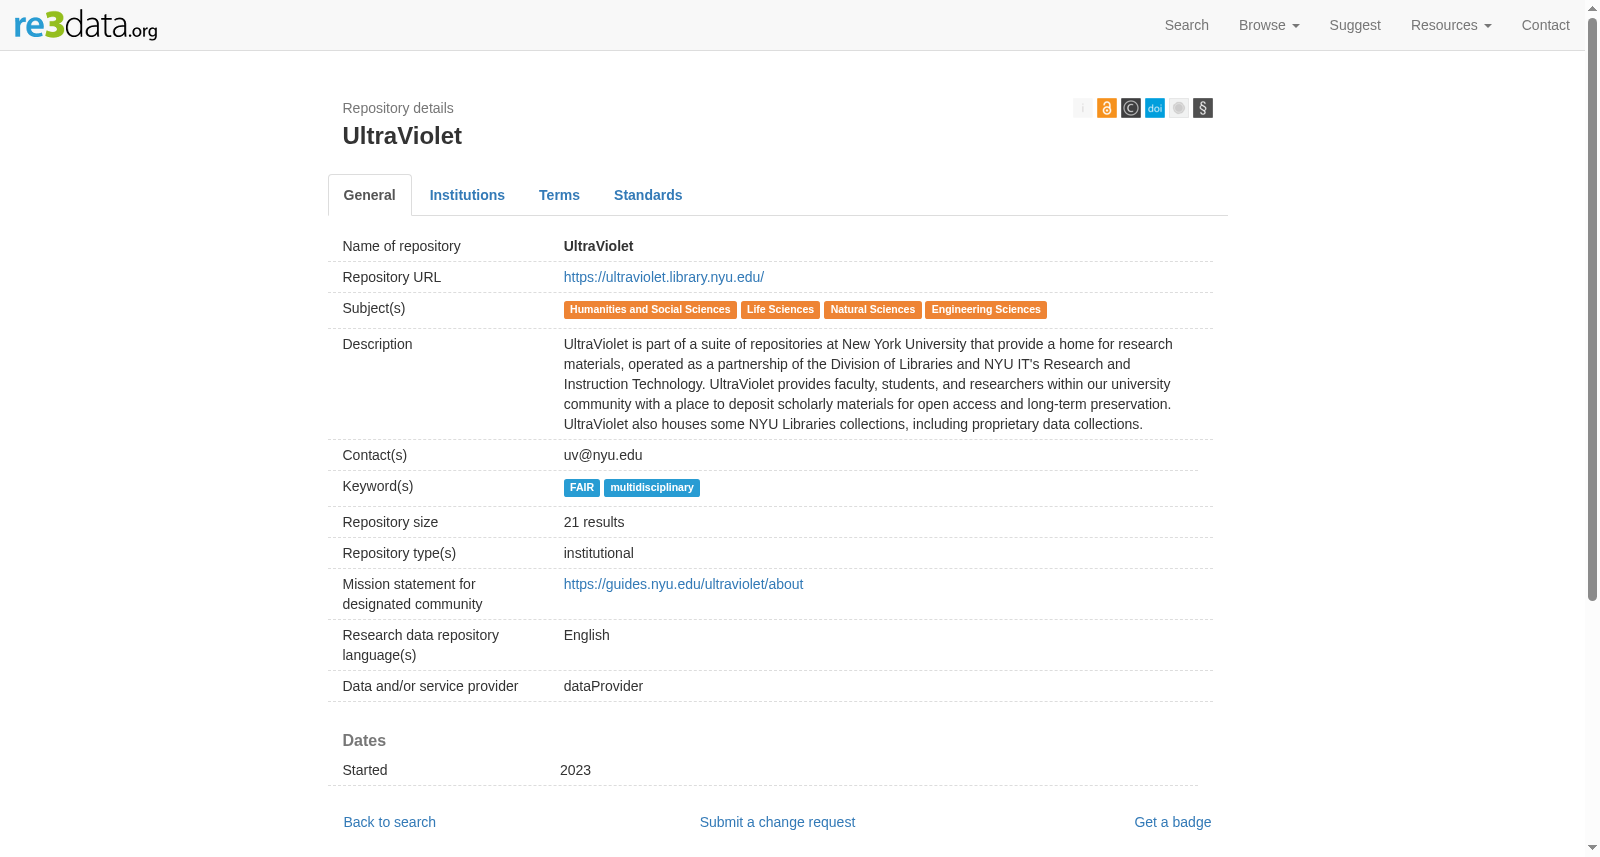Click the orange open access padlock icon
Viewport: 1600px width, 857px height.
1107,108
